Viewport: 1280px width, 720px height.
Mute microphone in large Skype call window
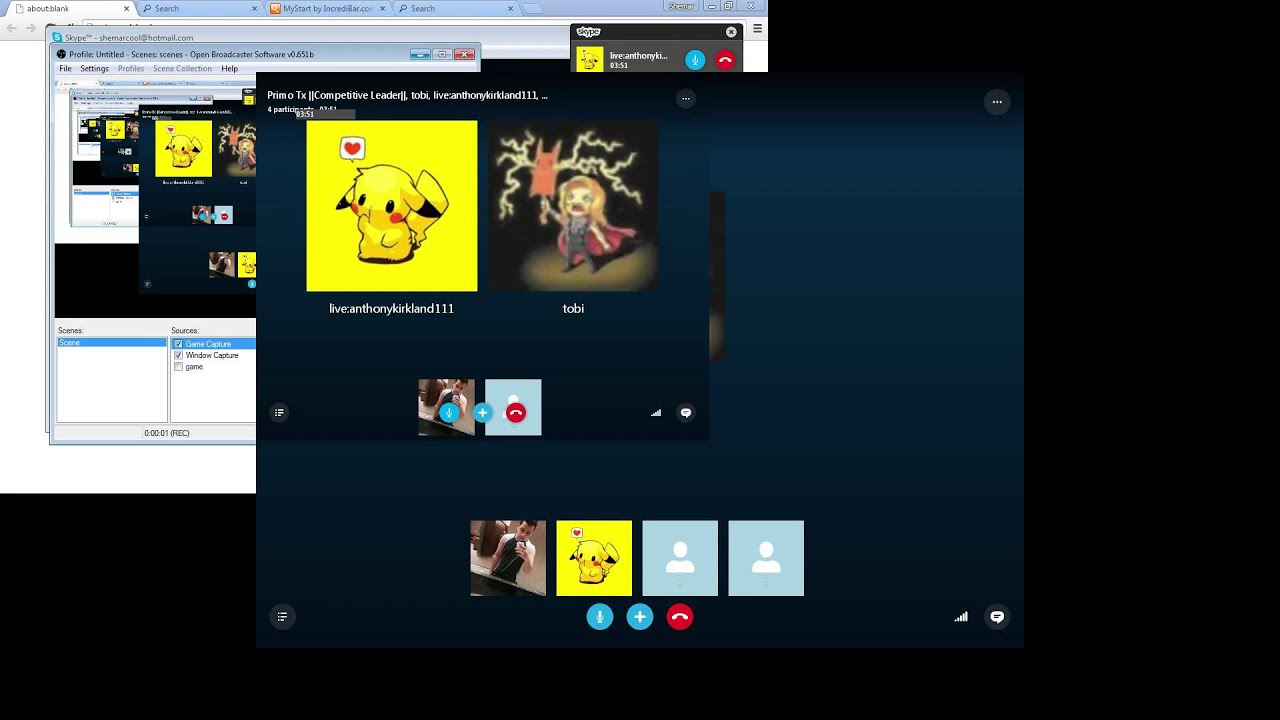[x=600, y=617]
